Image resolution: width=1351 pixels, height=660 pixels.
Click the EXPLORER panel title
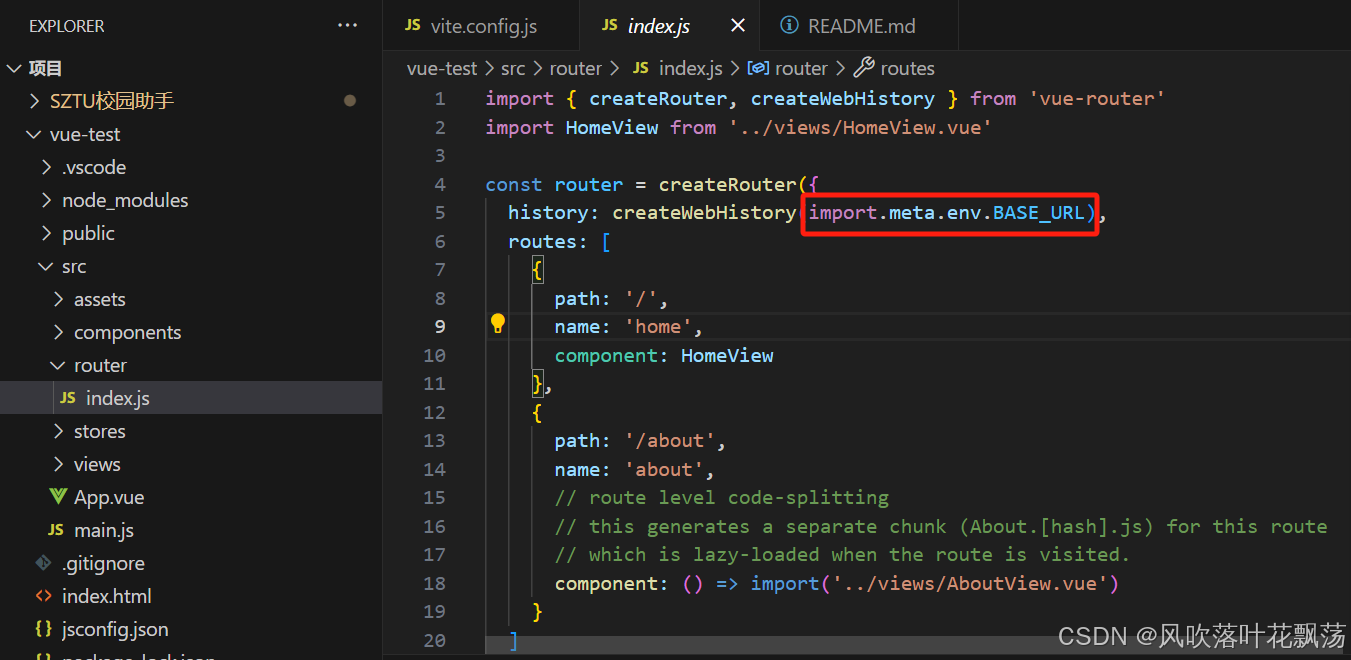pos(67,26)
